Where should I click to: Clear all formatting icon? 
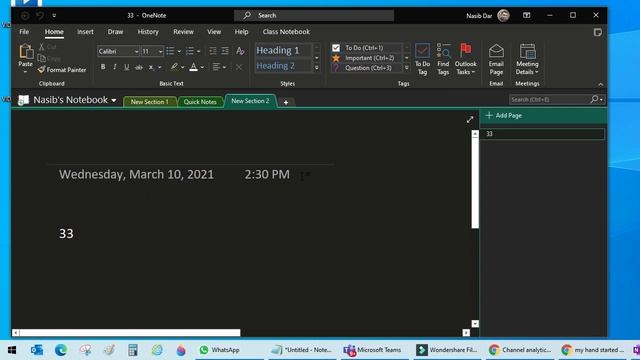(x=240, y=51)
